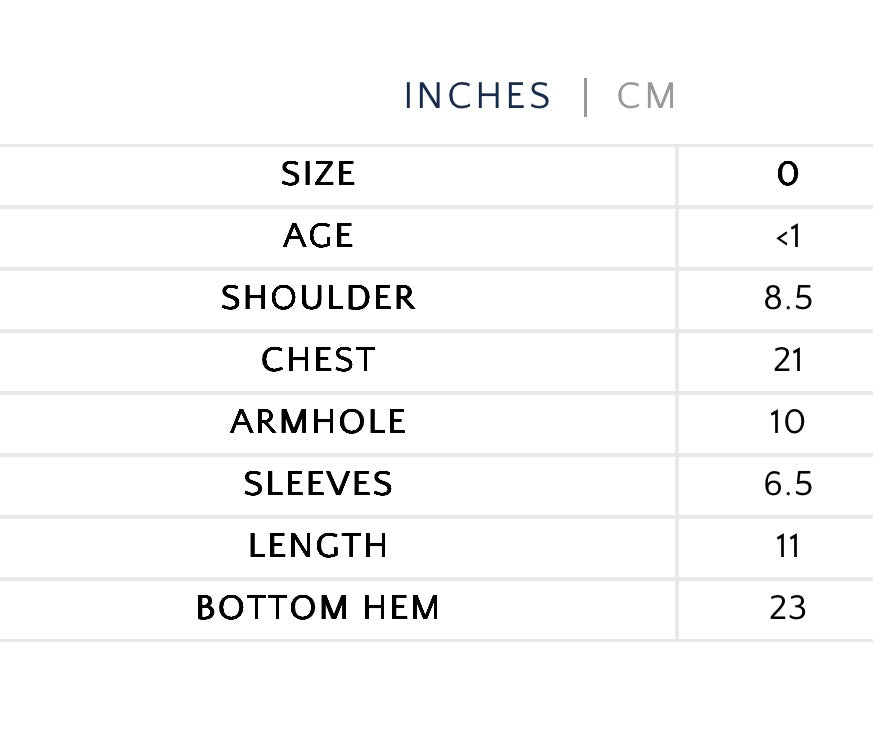
Task: Click the SLEEVES row label
Action: click(318, 484)
